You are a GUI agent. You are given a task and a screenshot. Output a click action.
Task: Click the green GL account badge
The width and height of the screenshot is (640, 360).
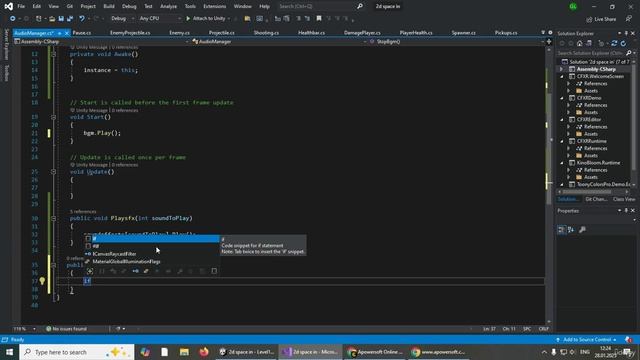[x=573, y=7]
